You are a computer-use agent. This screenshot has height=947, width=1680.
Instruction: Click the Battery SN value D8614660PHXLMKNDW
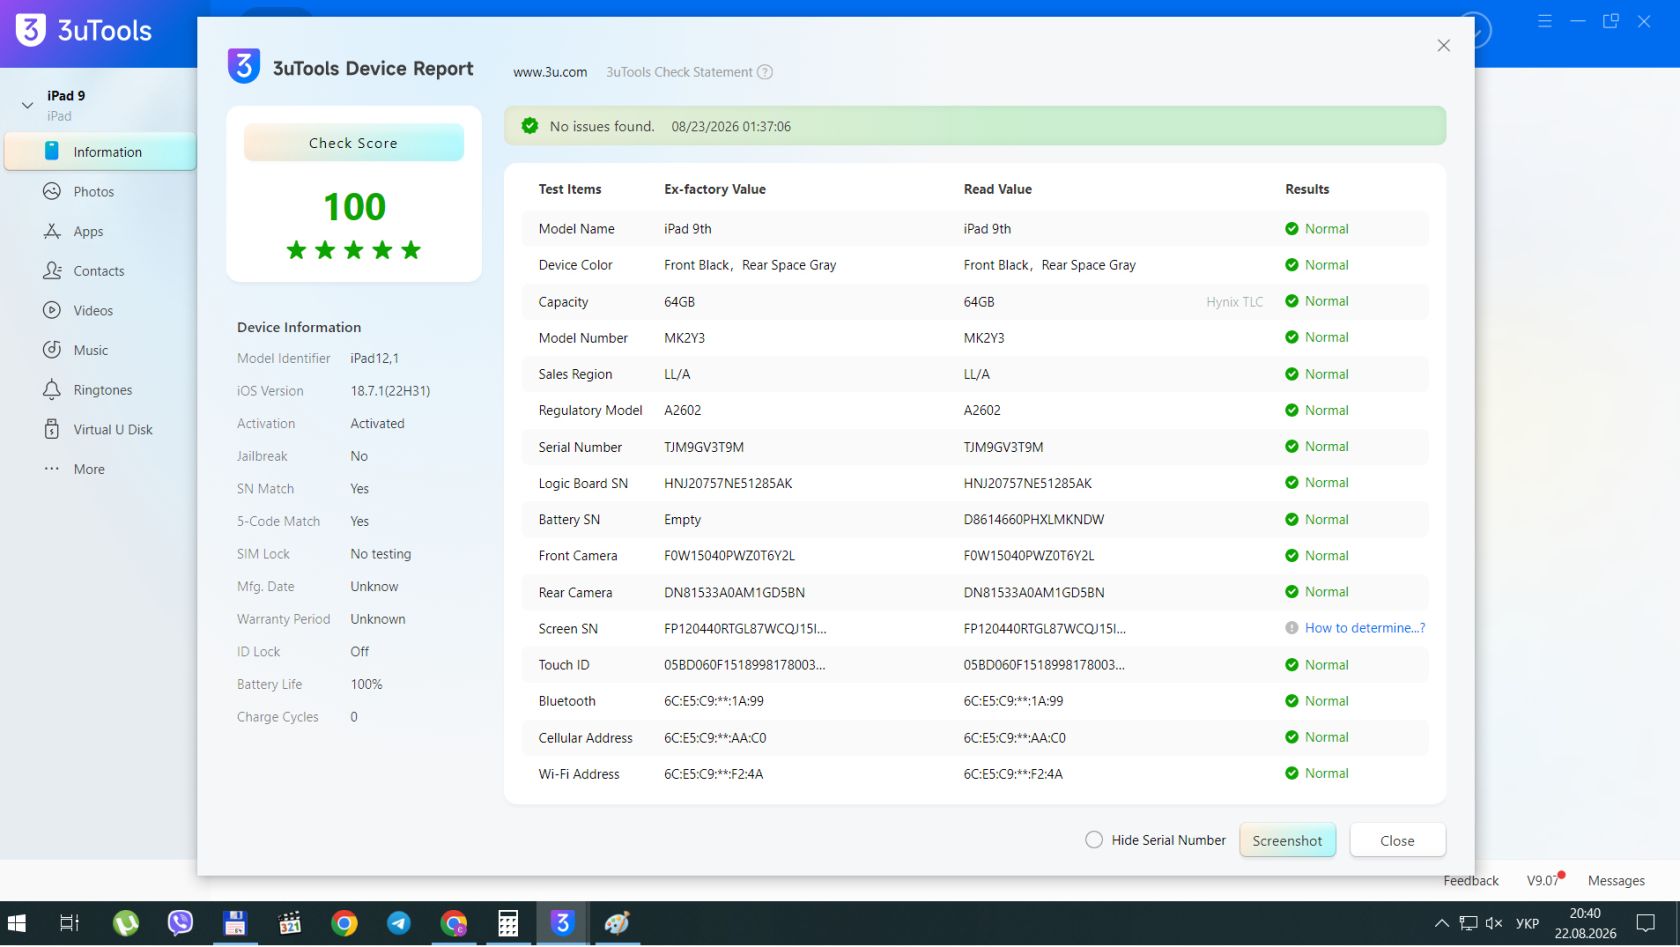click(1034, 520)
